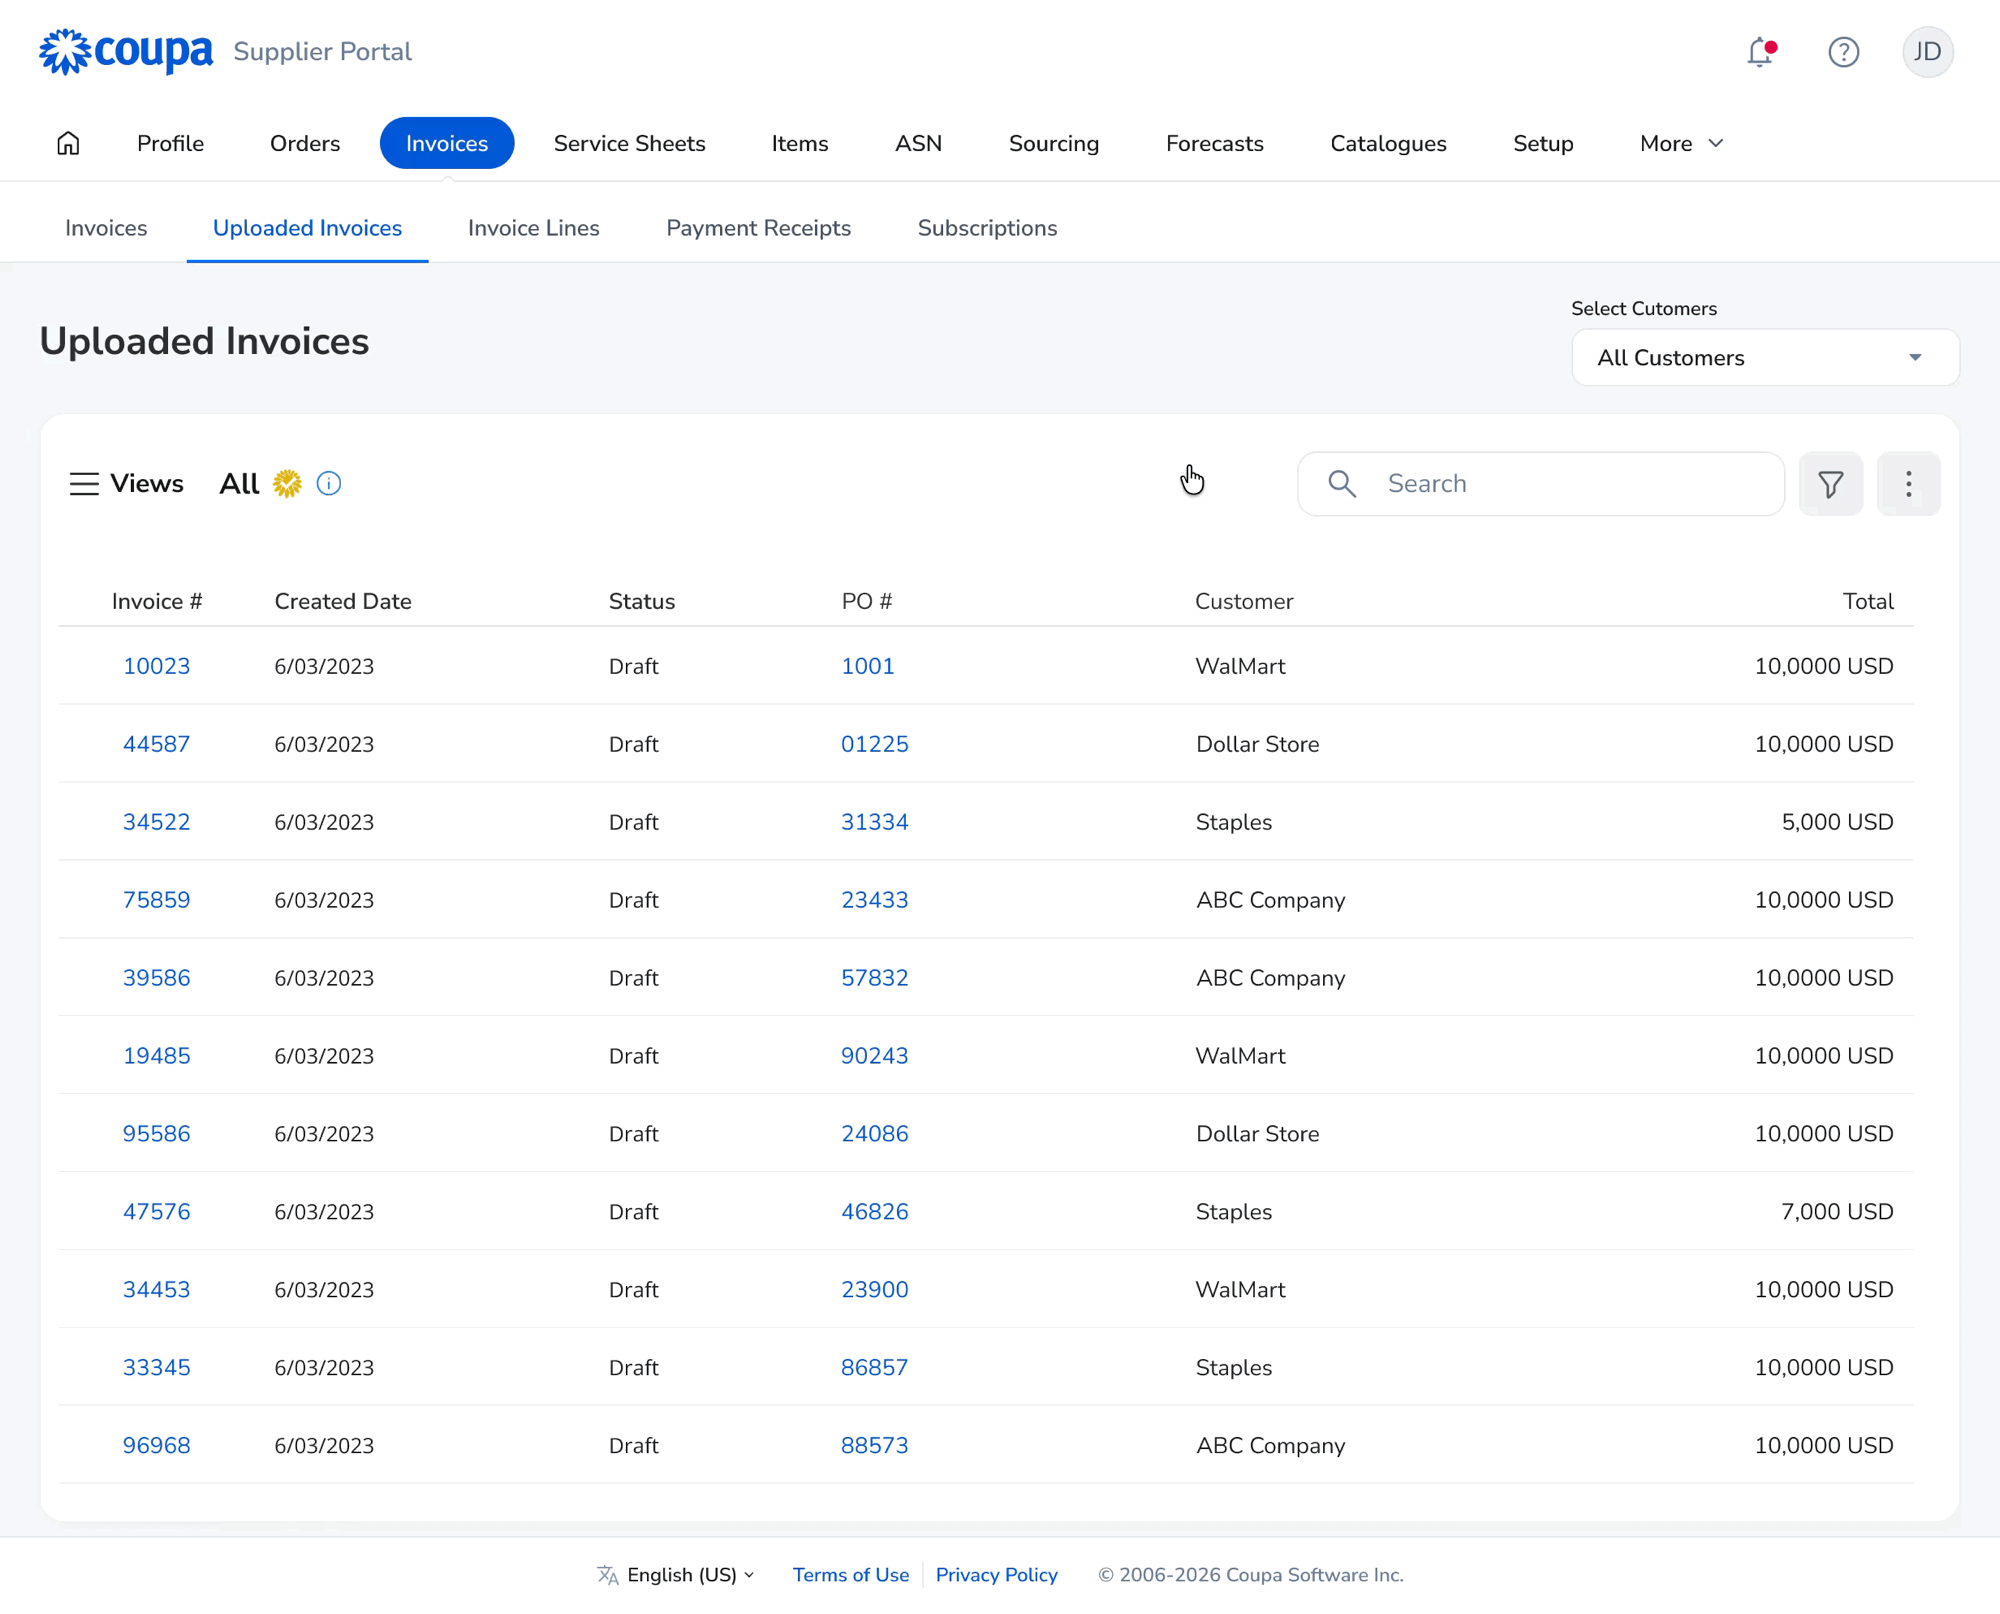Open Catalogues in the navigation
The image size is (2000, 1614).
[x=1388, y=144]
